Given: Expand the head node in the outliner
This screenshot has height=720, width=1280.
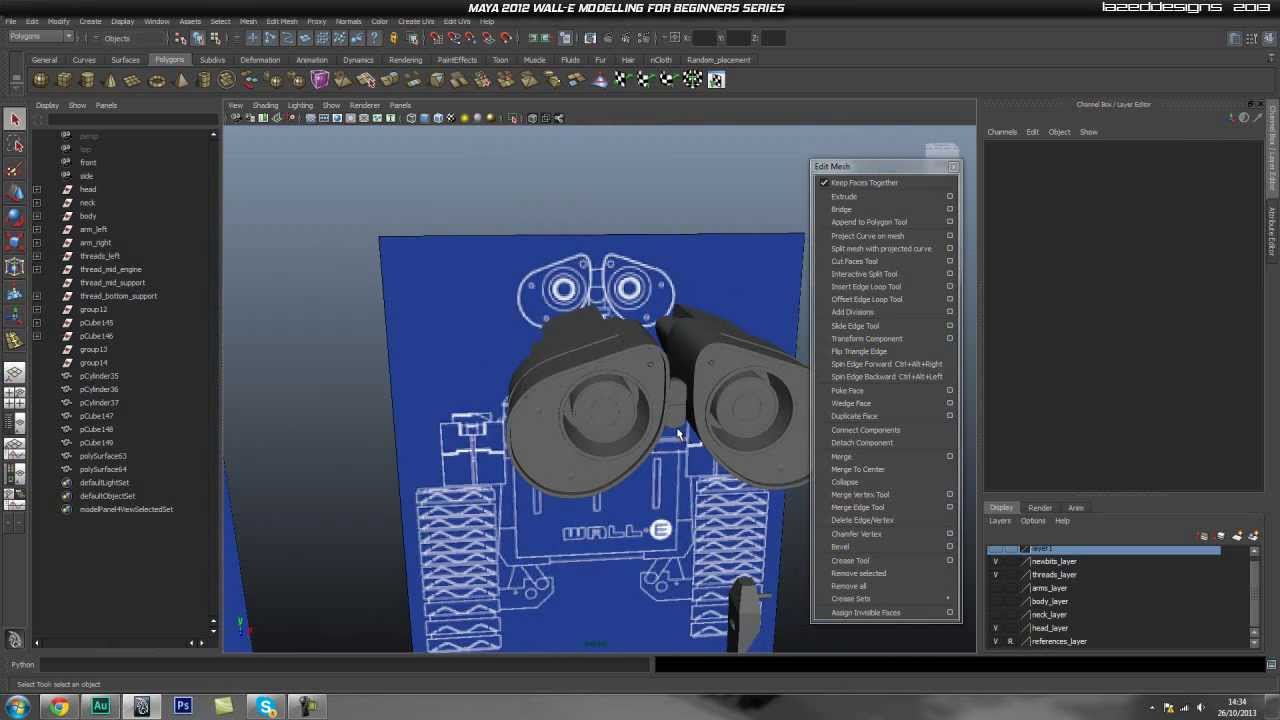Looking at the screenshot, I should click(x=37, y=189).
